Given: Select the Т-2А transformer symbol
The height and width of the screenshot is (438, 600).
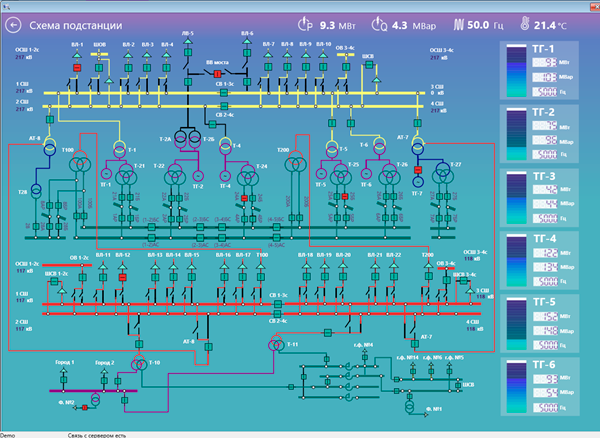Looking at the screenshot, I should click(182, 136).
